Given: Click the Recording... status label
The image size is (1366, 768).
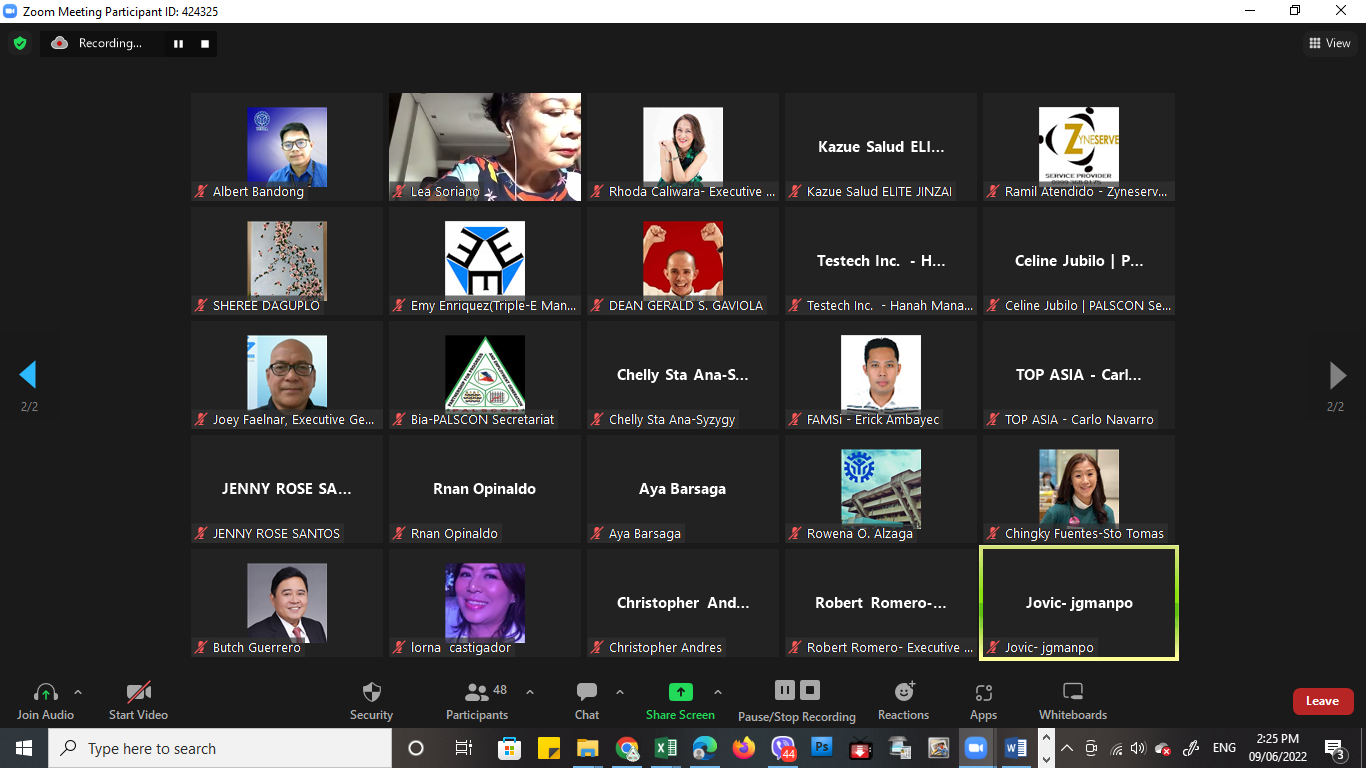Looking at the screenshot, I should (x=110, y=43).
